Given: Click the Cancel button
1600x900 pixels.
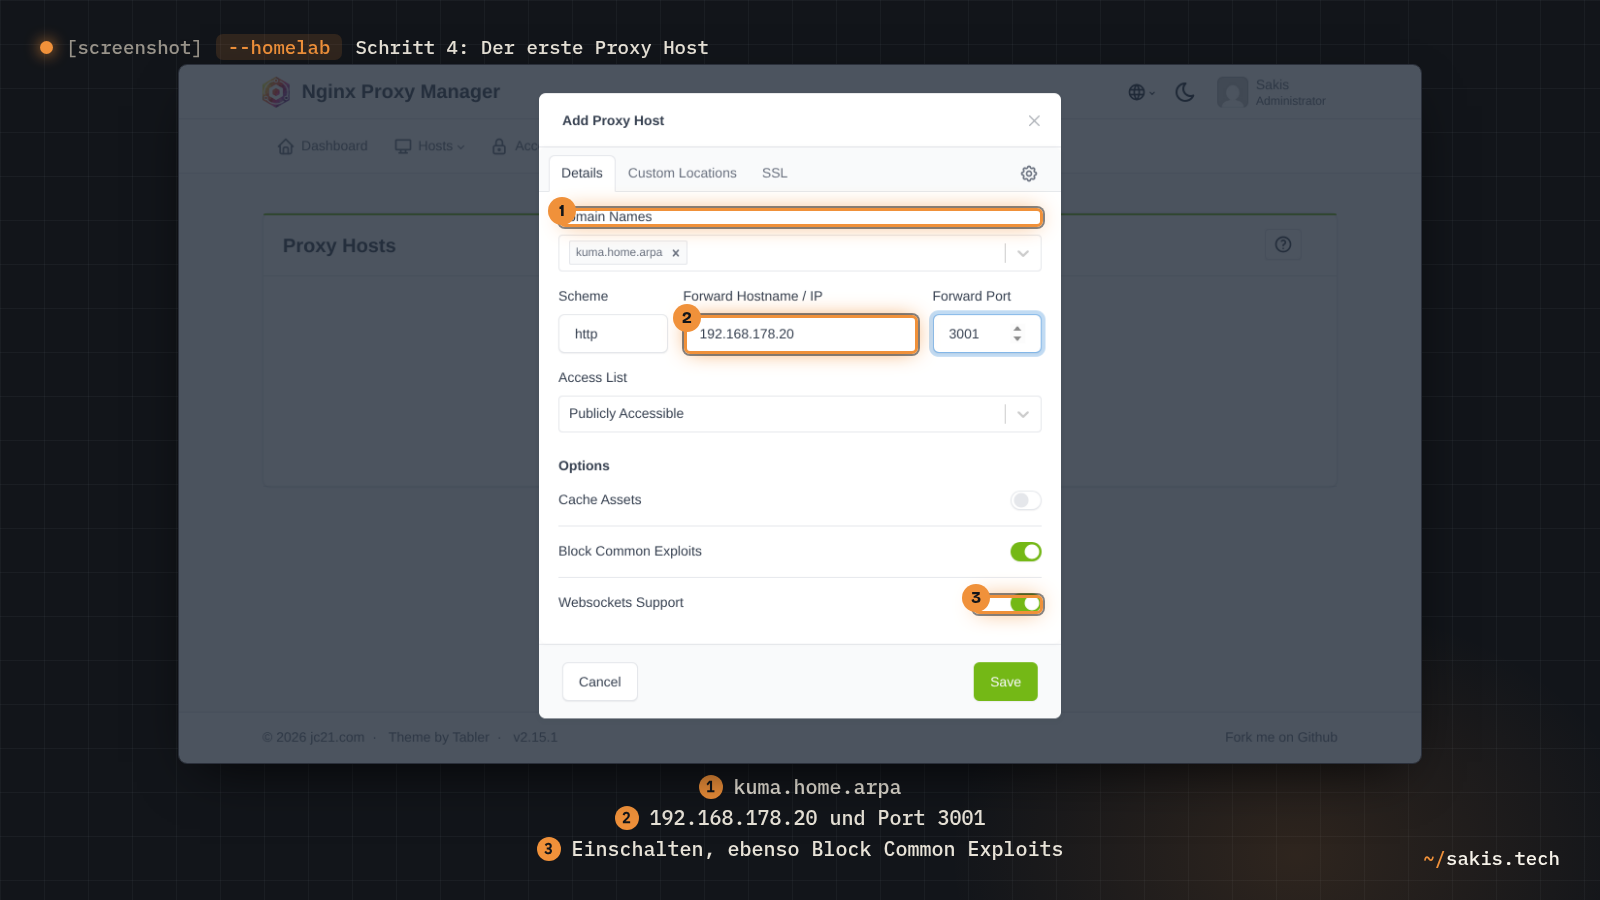Looking at the screenshot, I should point(600,682).
